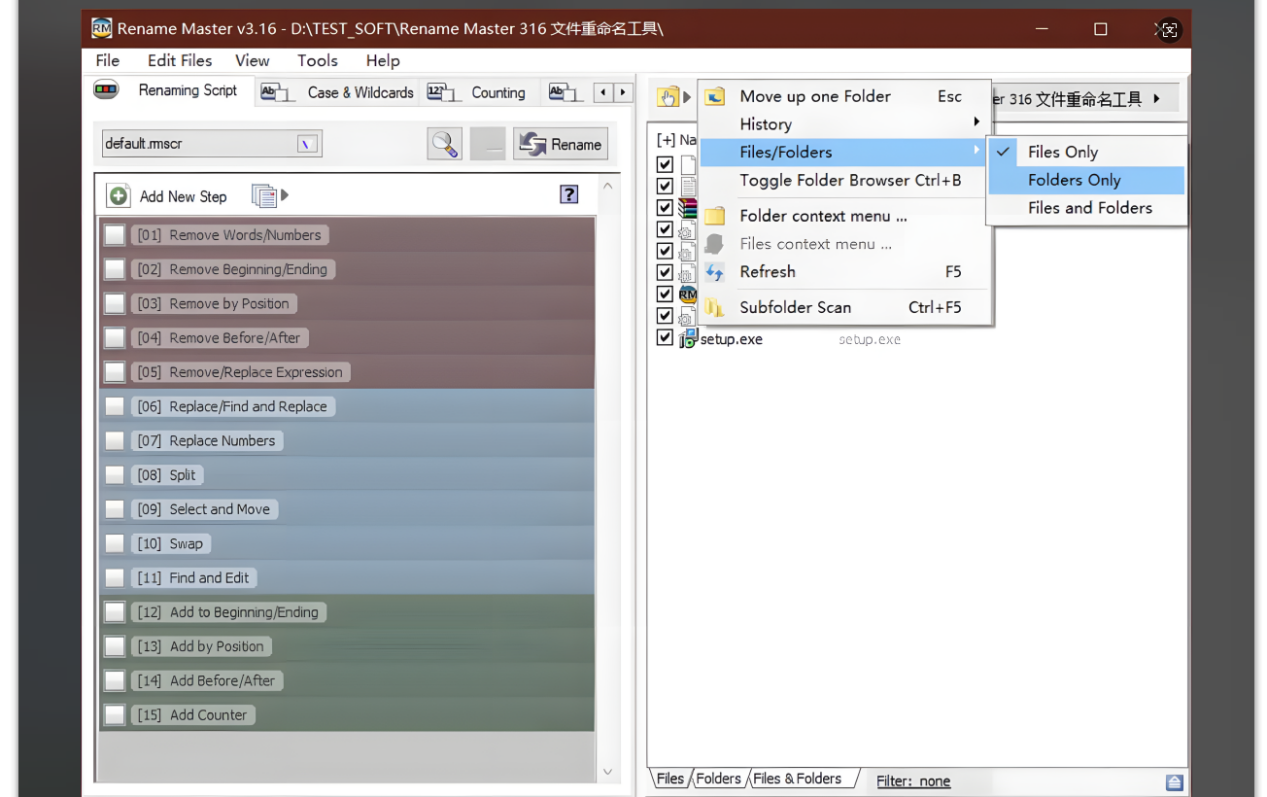
Task: Open the default.rmscr script dropdown
Action: point(308,144)
